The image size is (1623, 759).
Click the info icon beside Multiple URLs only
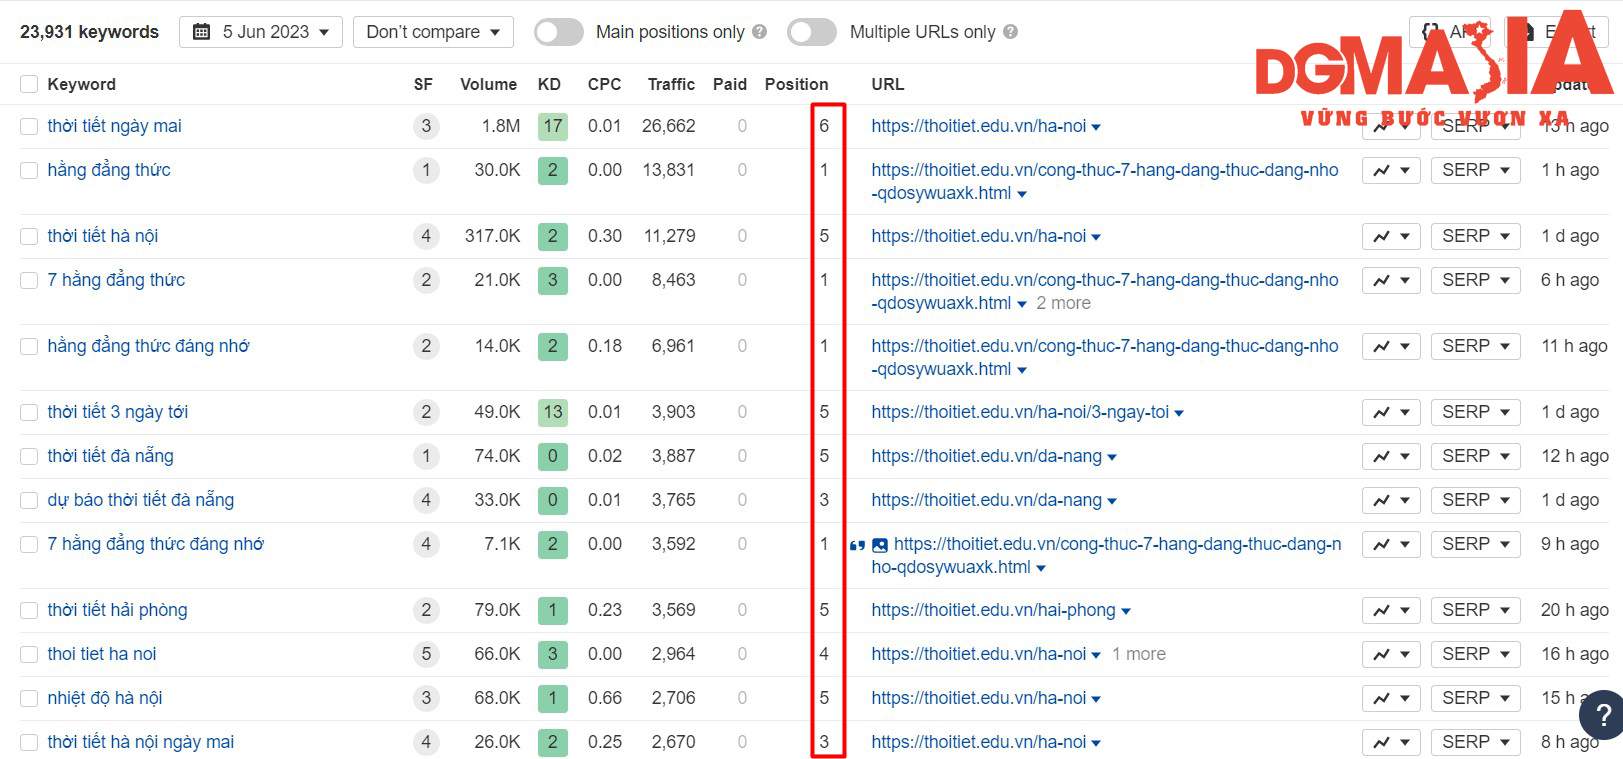tap(1011, 32)
